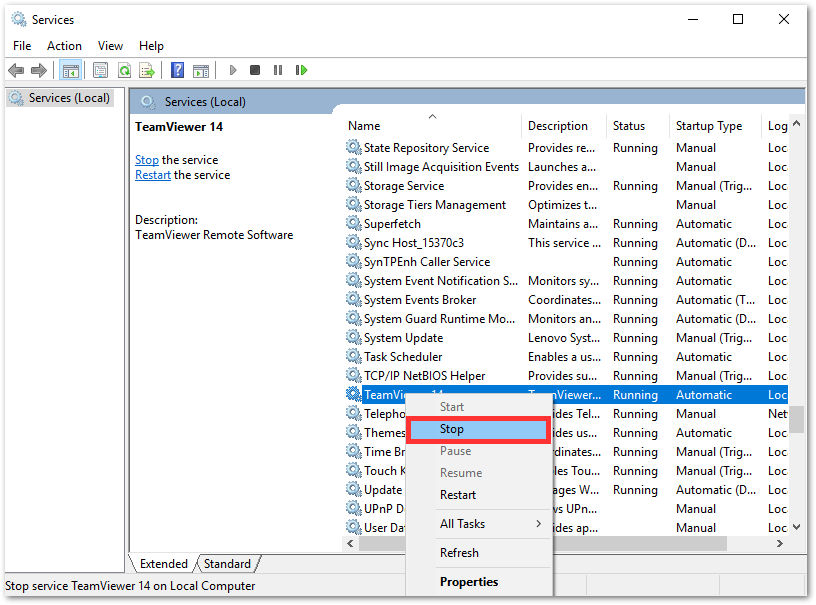Click gear icon of State Repository Service

point(354,147)
